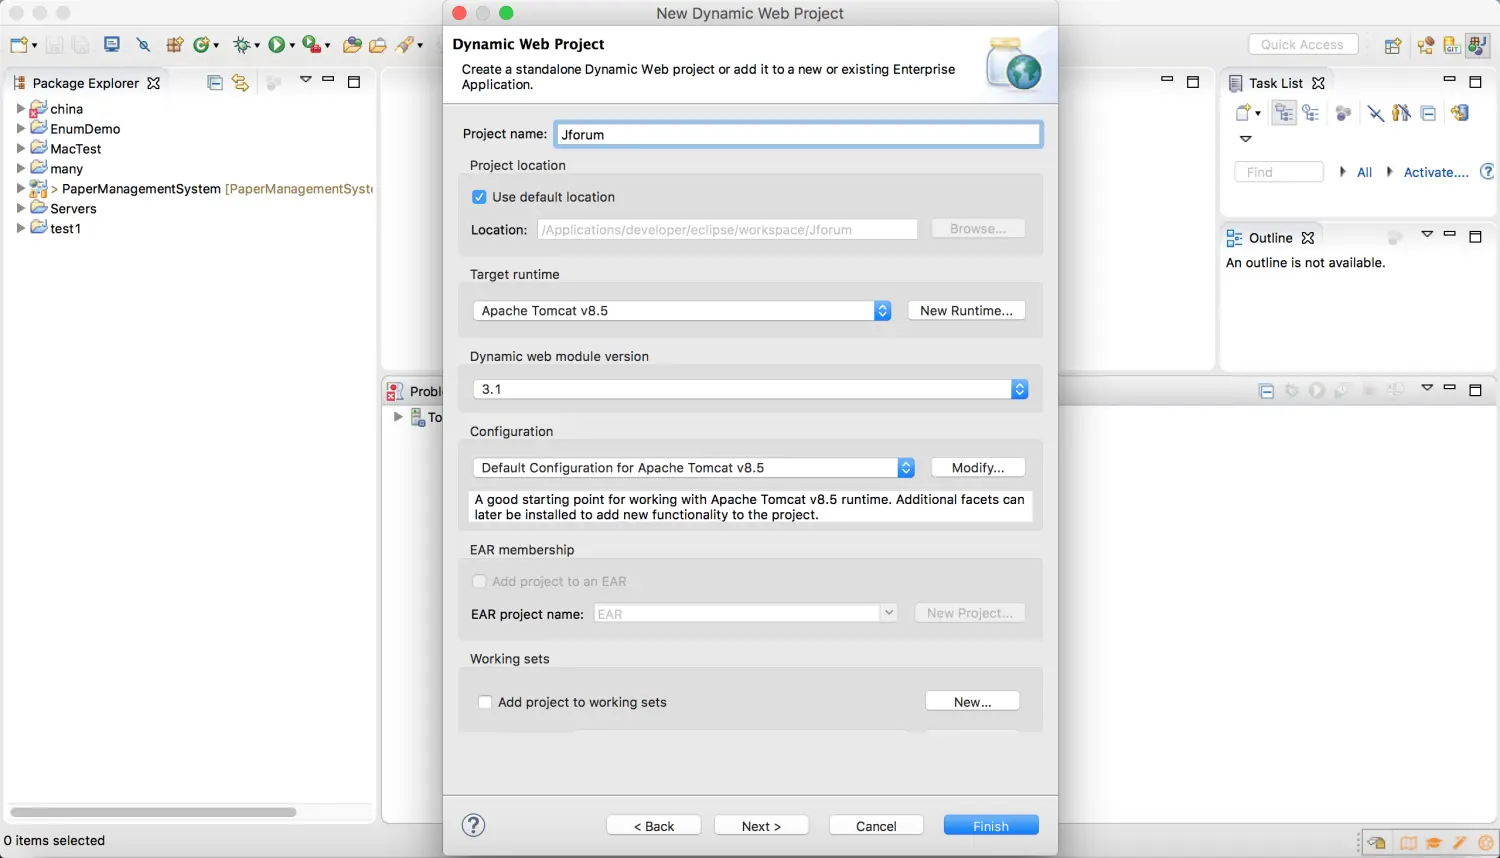Click the Open Task folder icon
The height and width of the screenshot is (858, 1500).
click(x=378, y=45)
